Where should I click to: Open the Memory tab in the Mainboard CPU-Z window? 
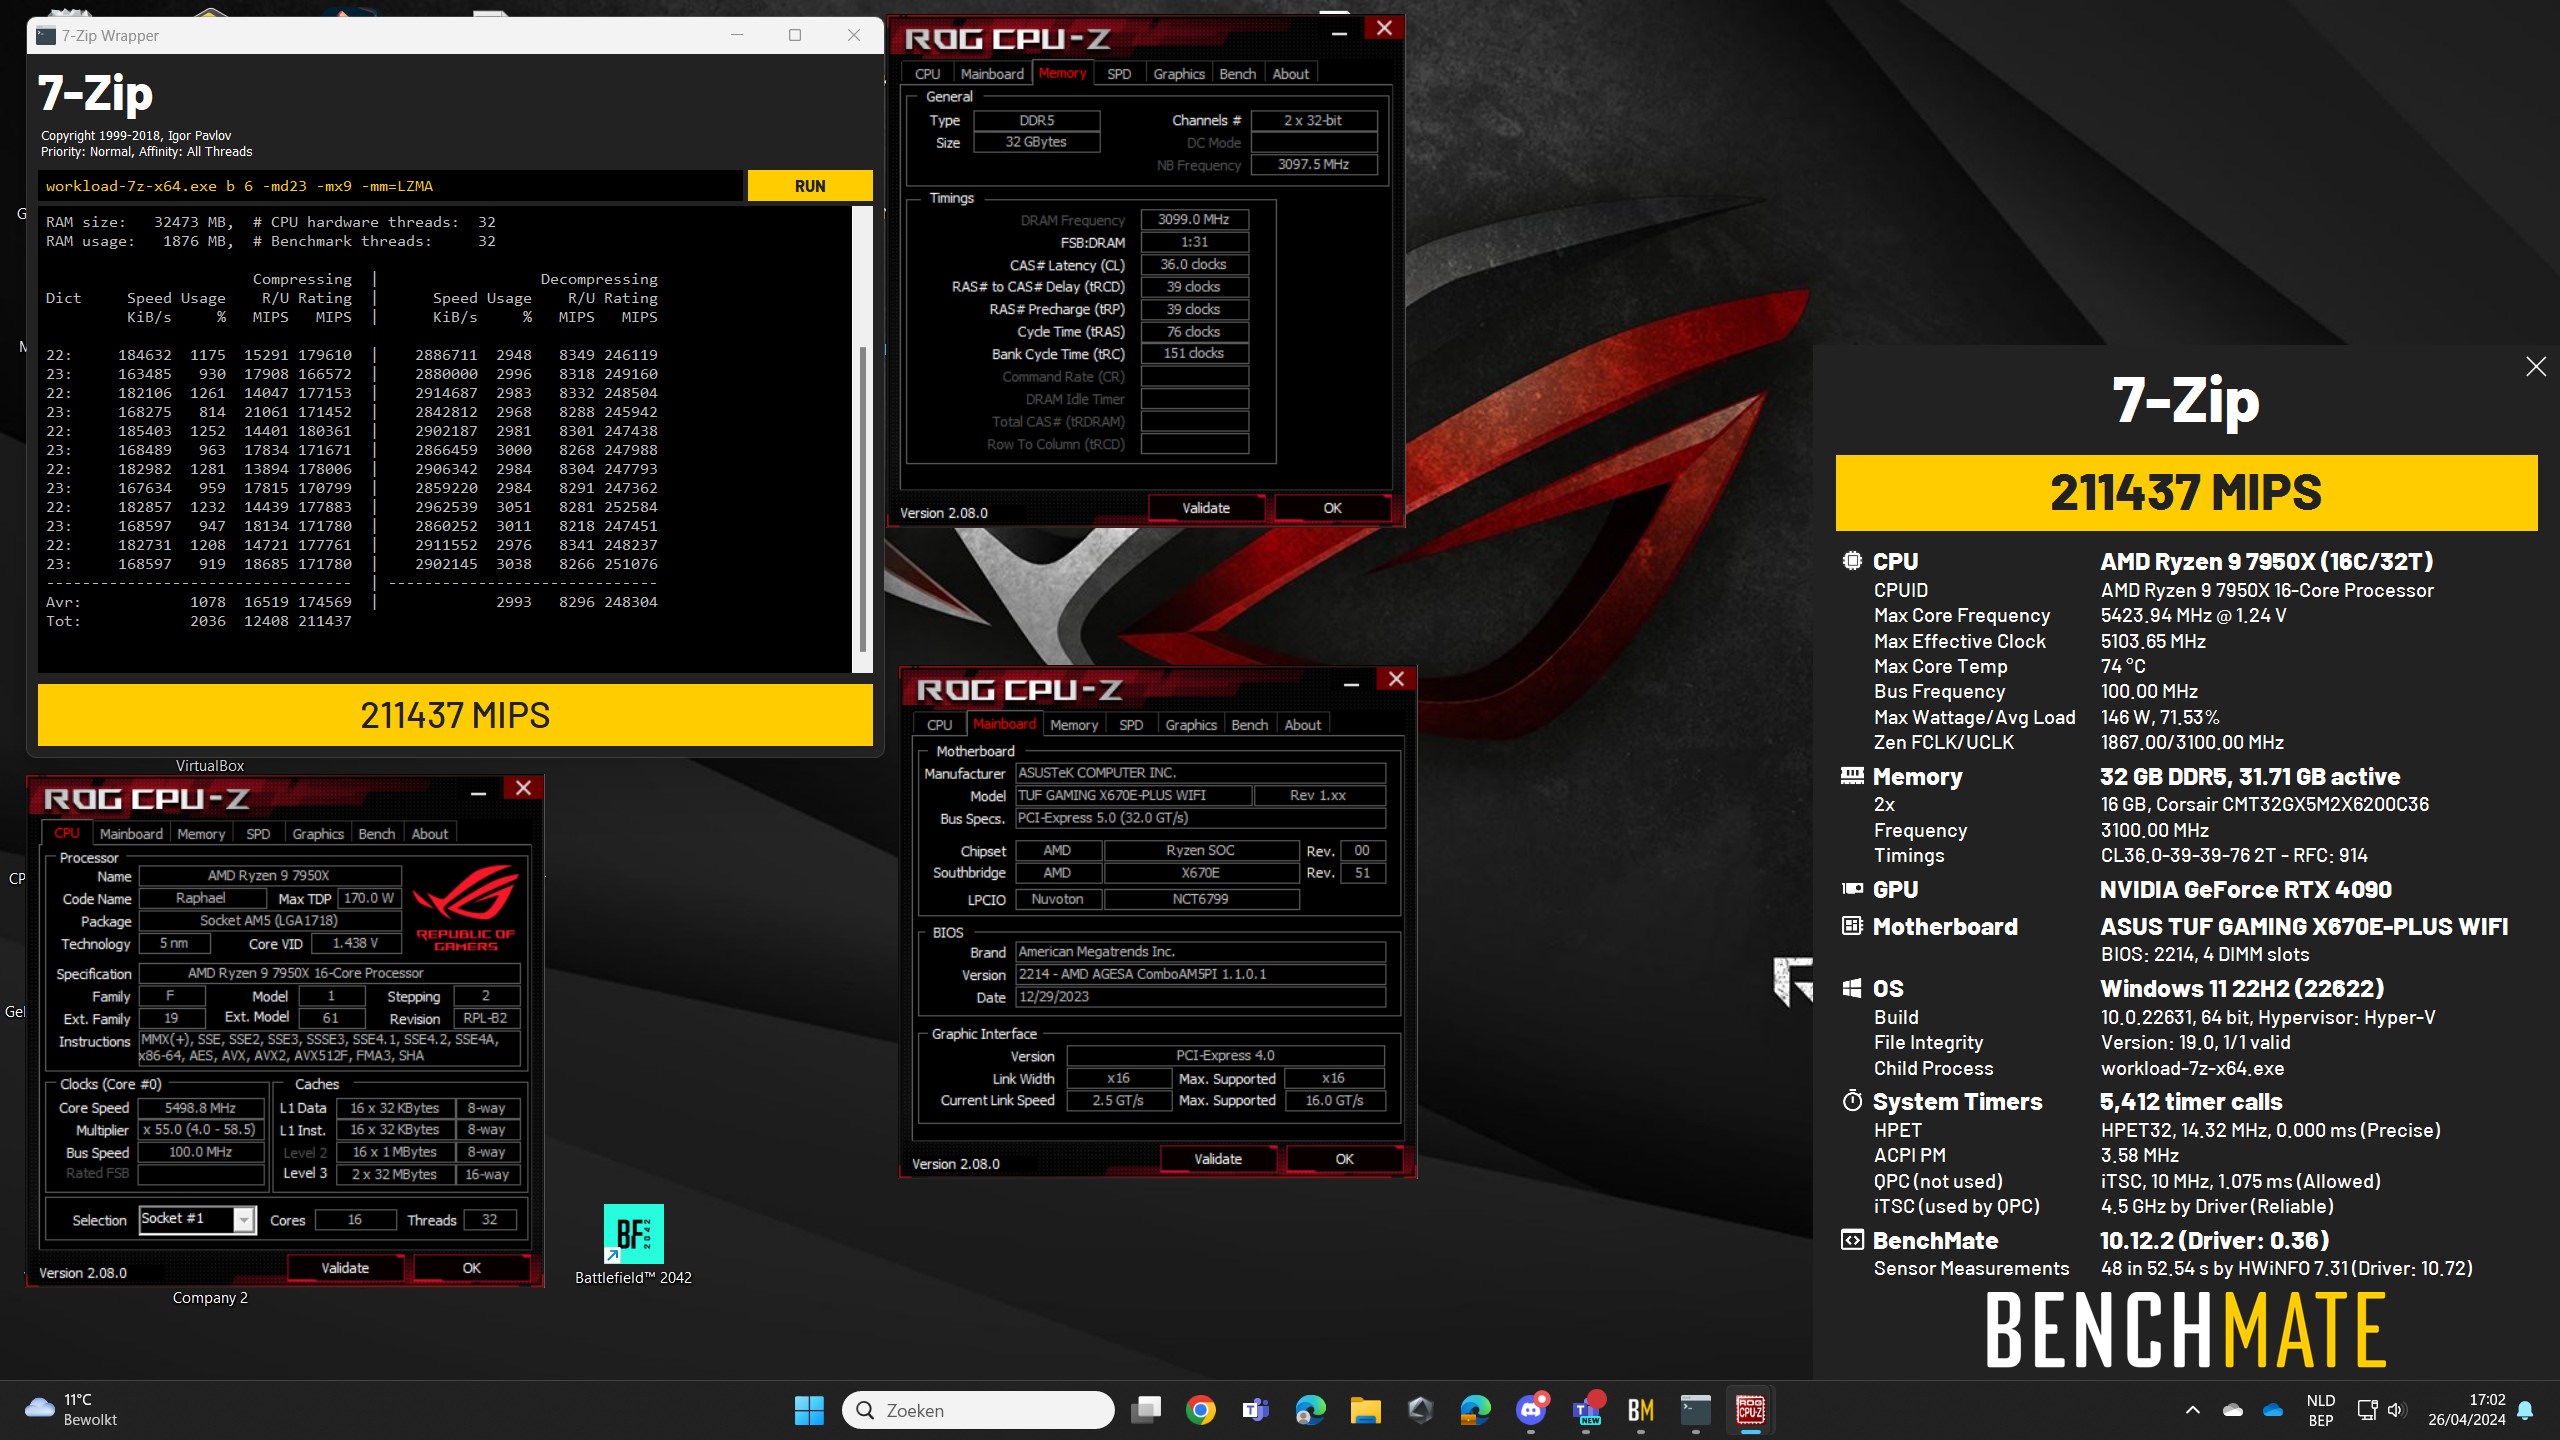[1074, 725]
